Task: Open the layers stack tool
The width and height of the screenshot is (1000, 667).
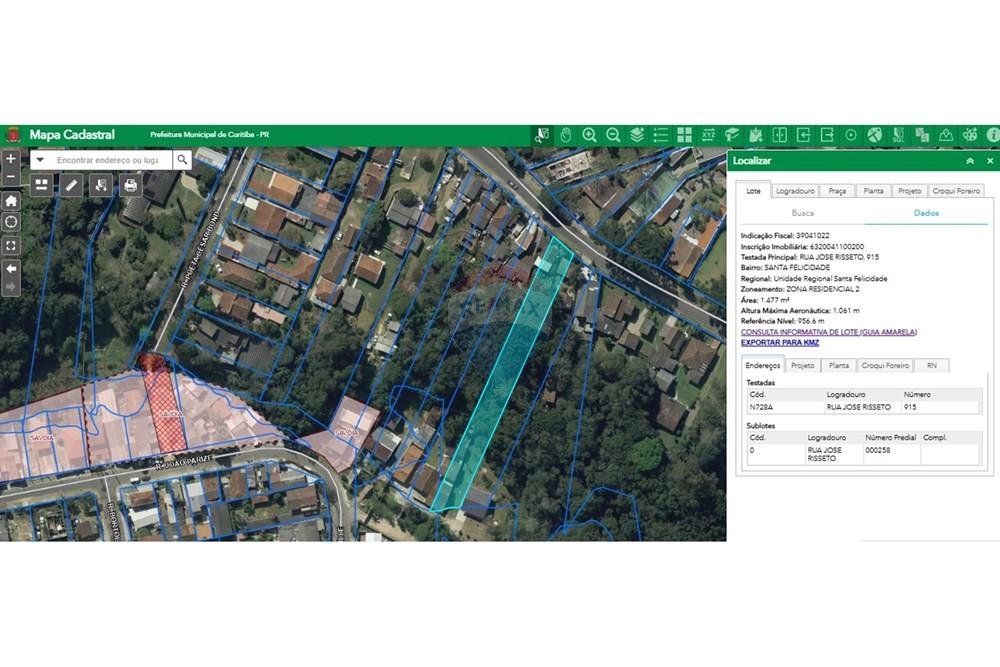Action: click(x=637, y=135)
